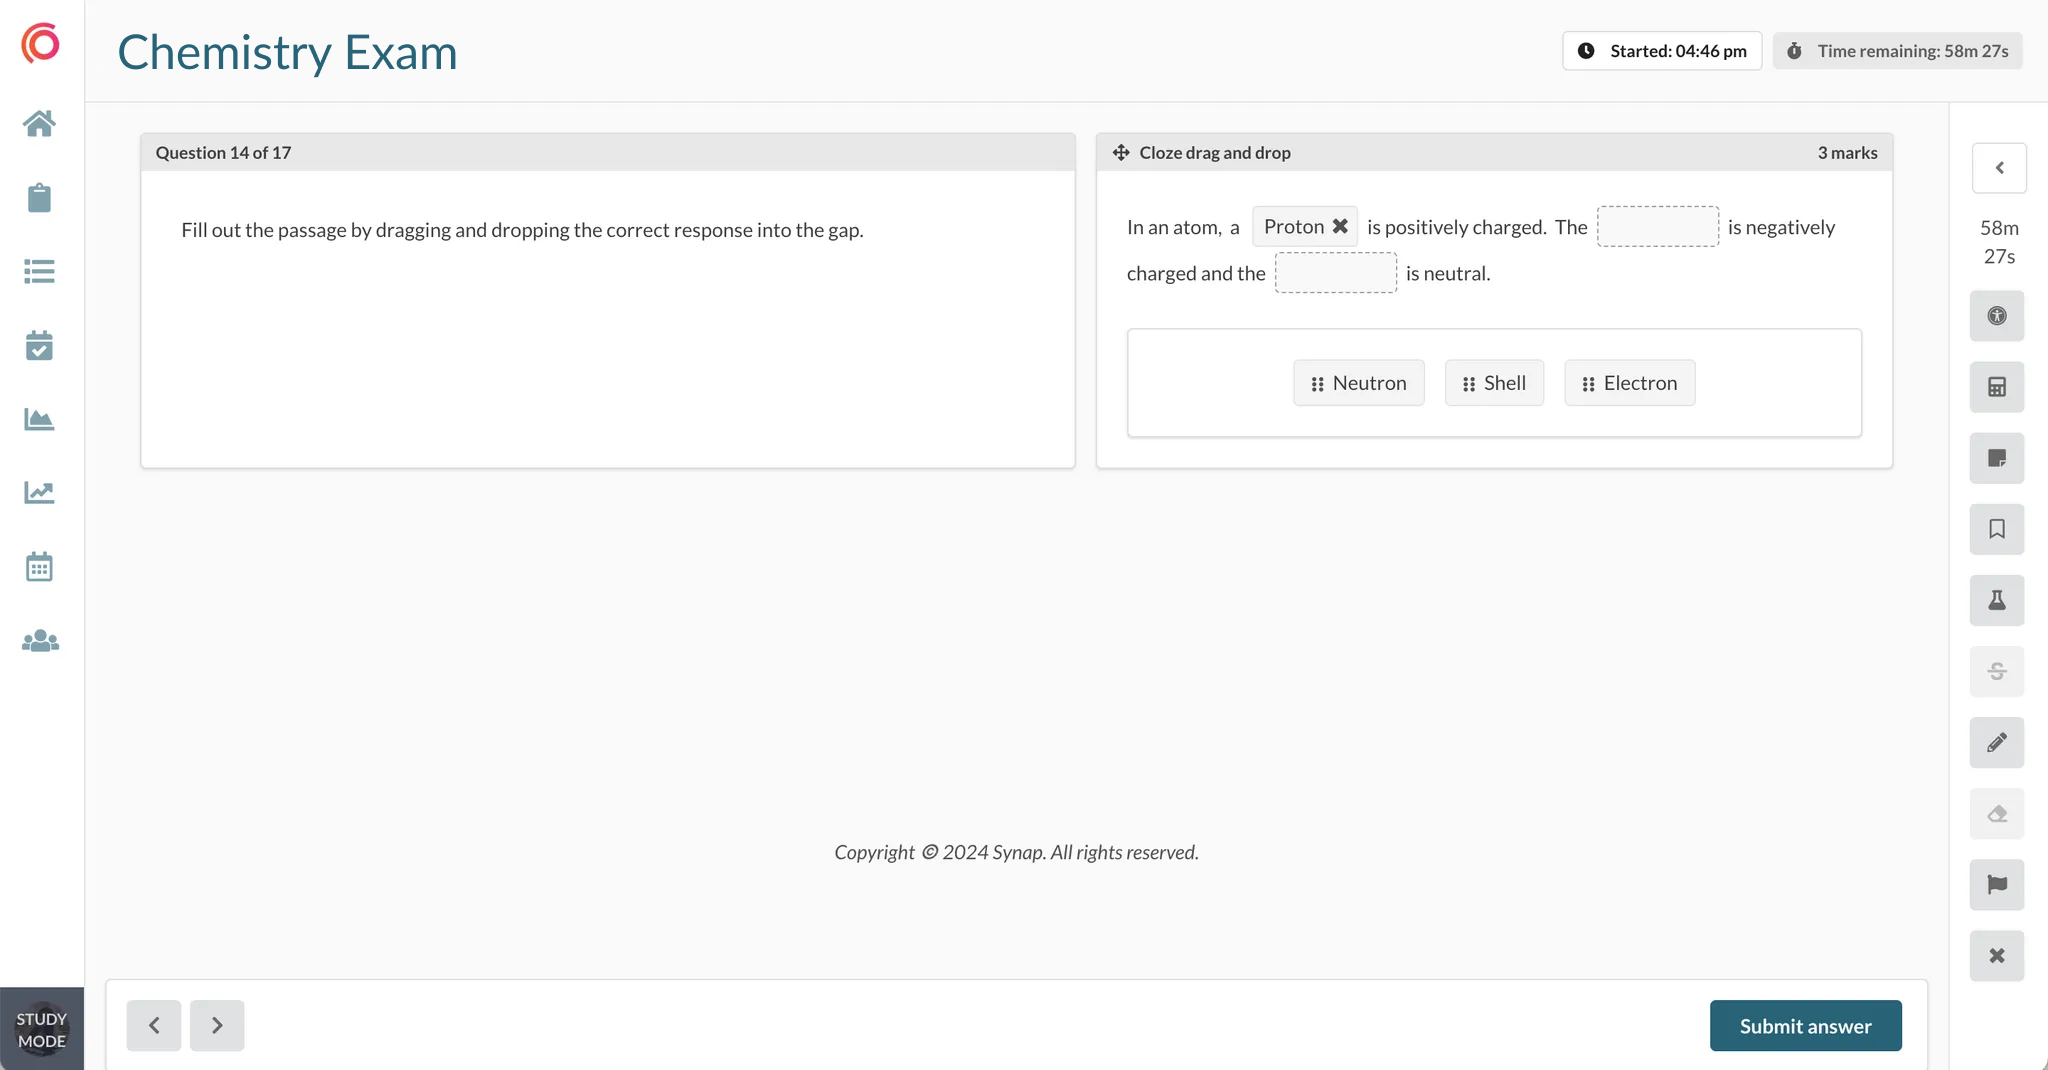
Task: Select the pencil highlighter tool
Action: pyautogui.click(x=1996, y=742)
